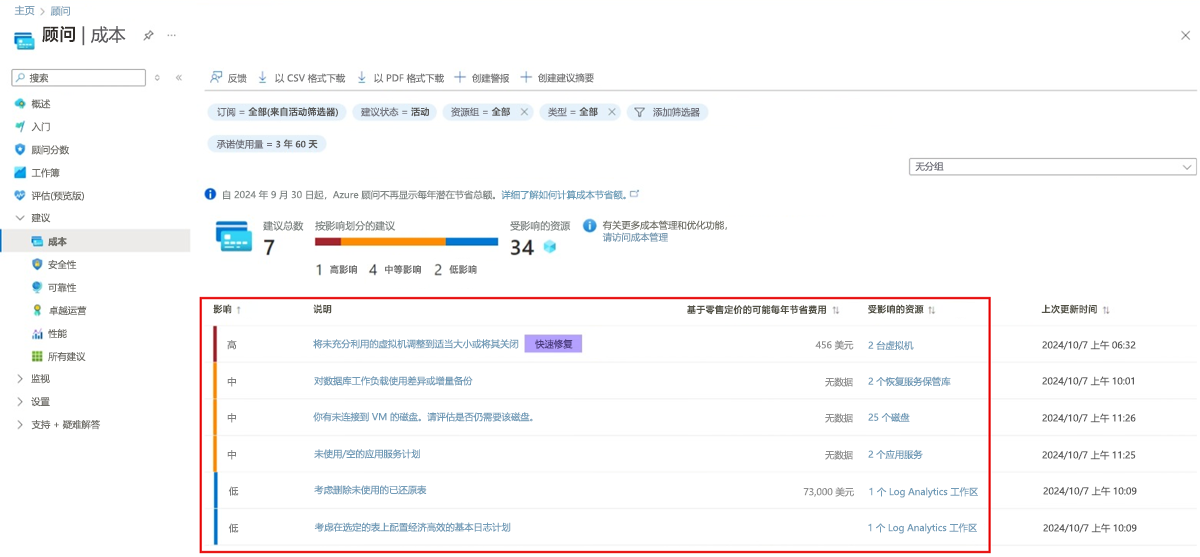Click the 快速修复 quick fix badge
The width and height of the screenshot is (1200, 557).
click(553, 344)
